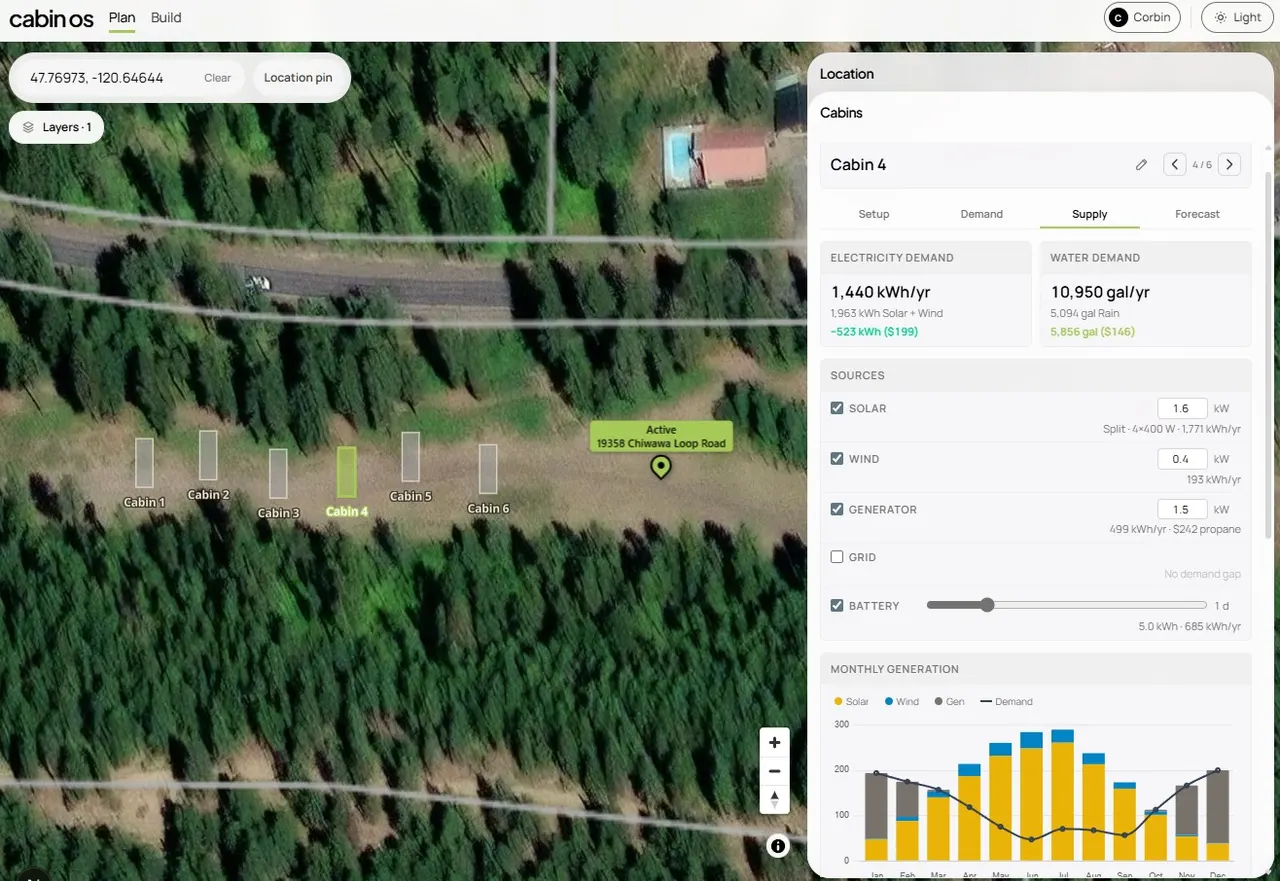Zoom in on the map with plus button

point(774,743)
